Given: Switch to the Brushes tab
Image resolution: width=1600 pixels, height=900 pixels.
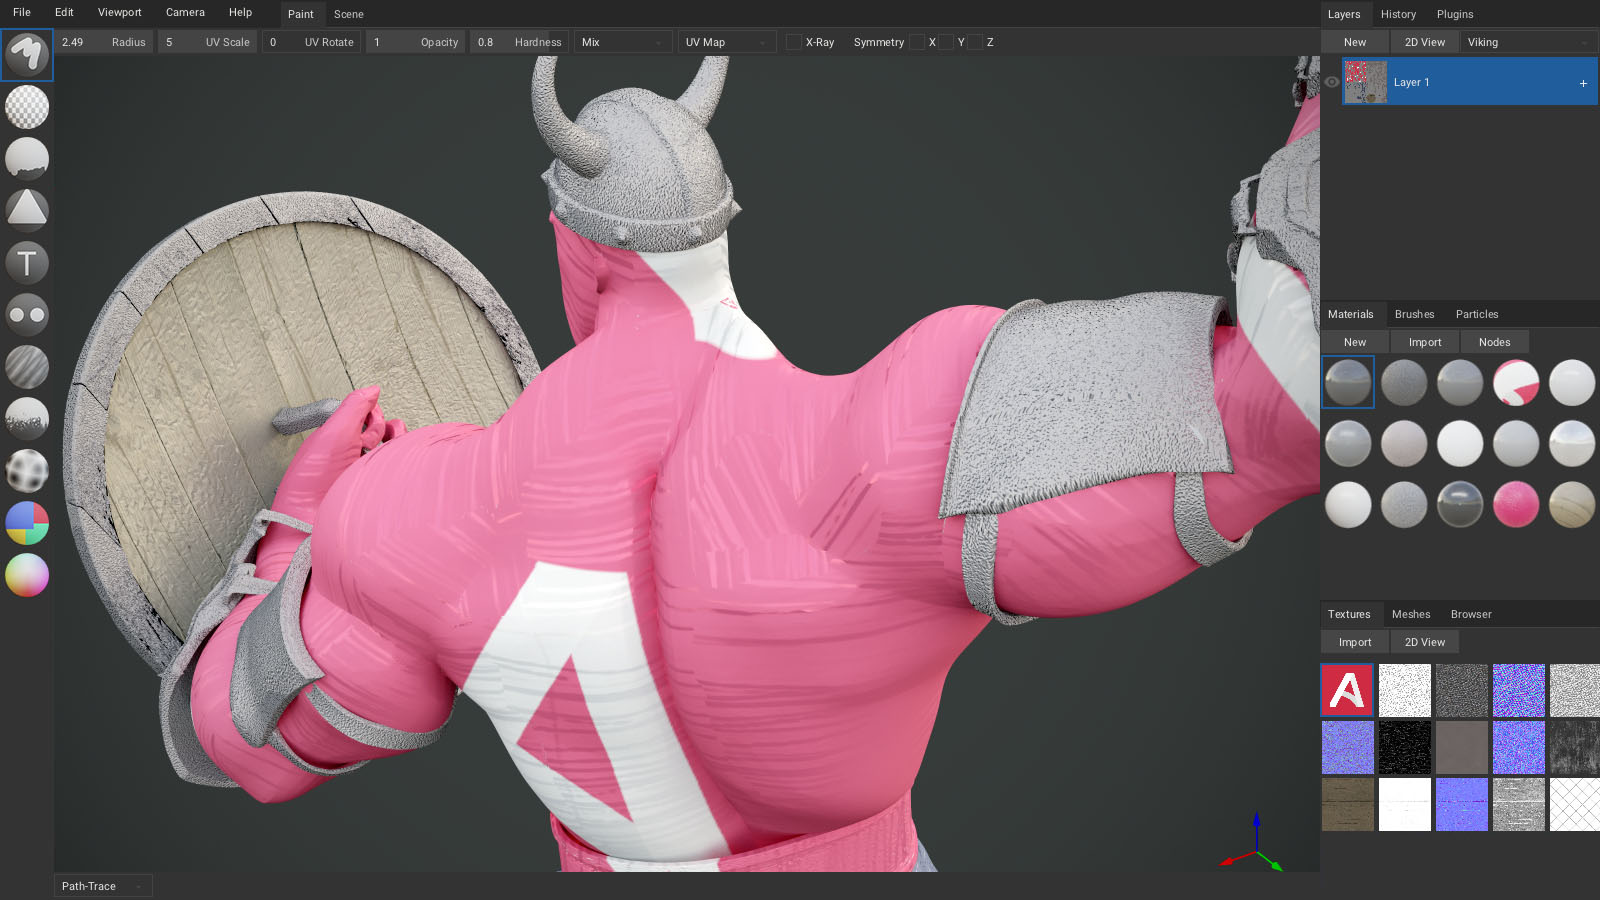Looking at the screenshot, I should click(1414, 314).
